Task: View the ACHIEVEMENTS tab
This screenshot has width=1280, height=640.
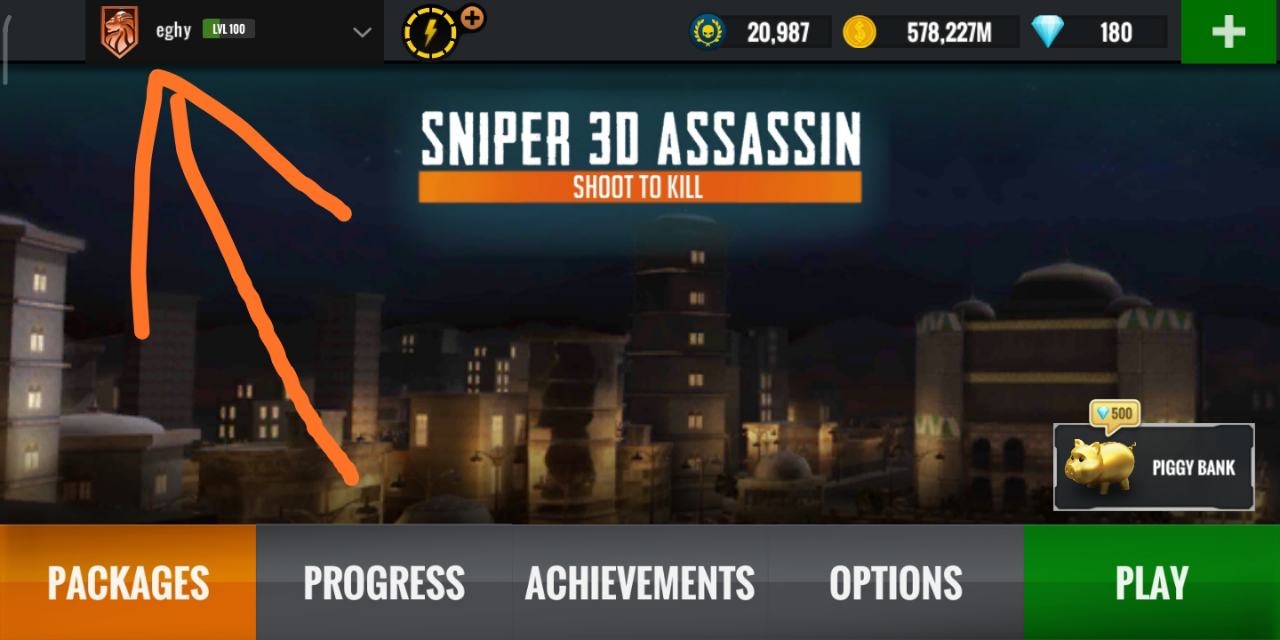Action: coord(640,583)
